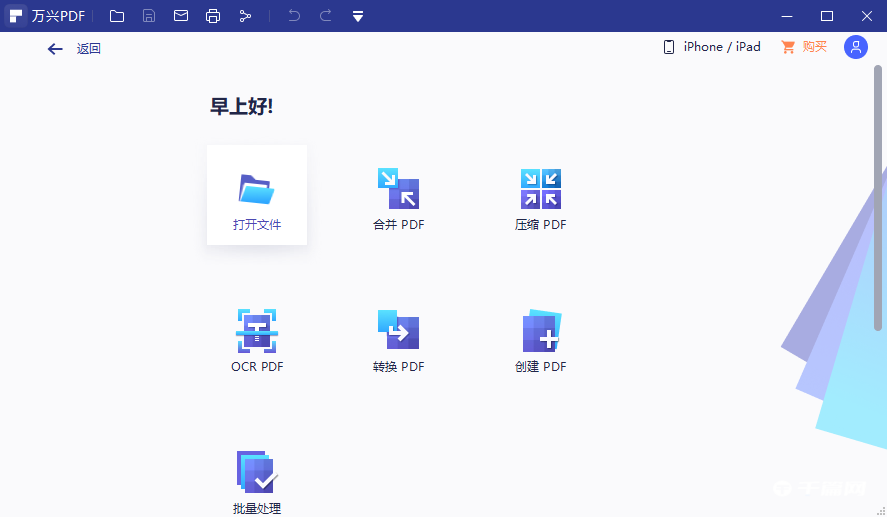Select the 压缩 PDF compress icon
887x517 pixels.
pos(541,188)
